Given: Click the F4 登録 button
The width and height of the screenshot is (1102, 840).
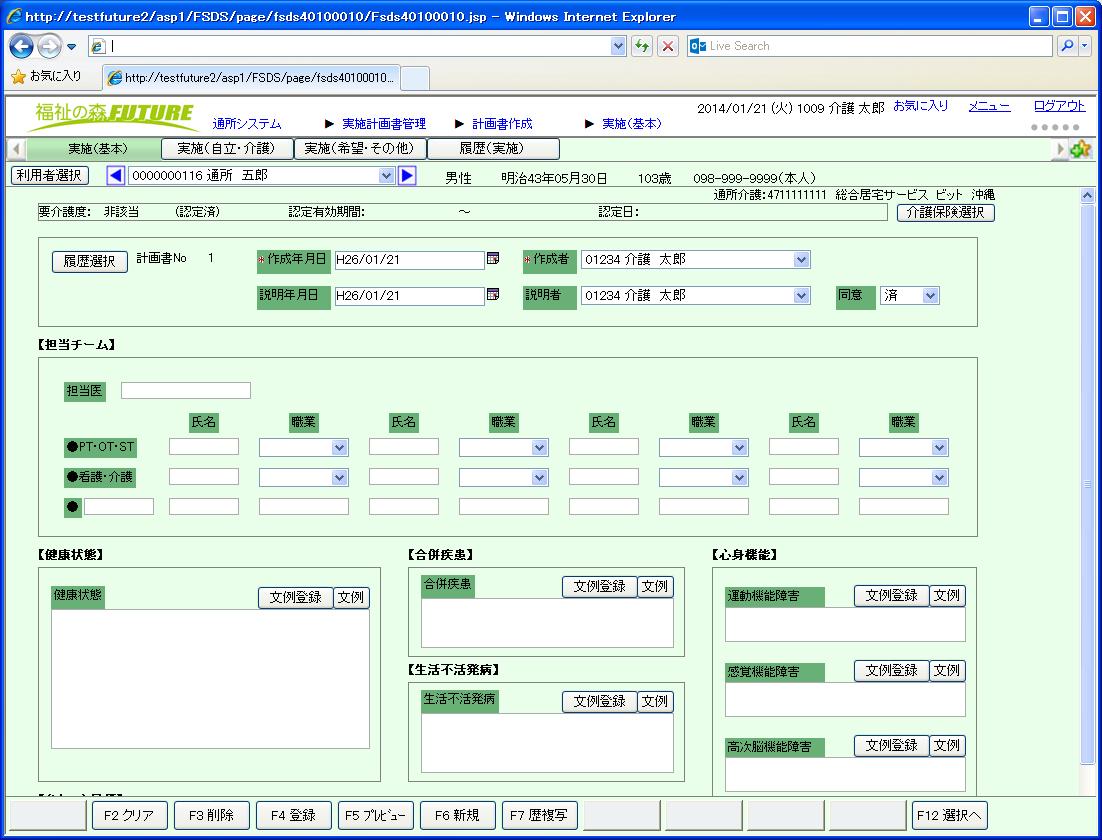Looking at the screenshot, I should pos(293,815).
